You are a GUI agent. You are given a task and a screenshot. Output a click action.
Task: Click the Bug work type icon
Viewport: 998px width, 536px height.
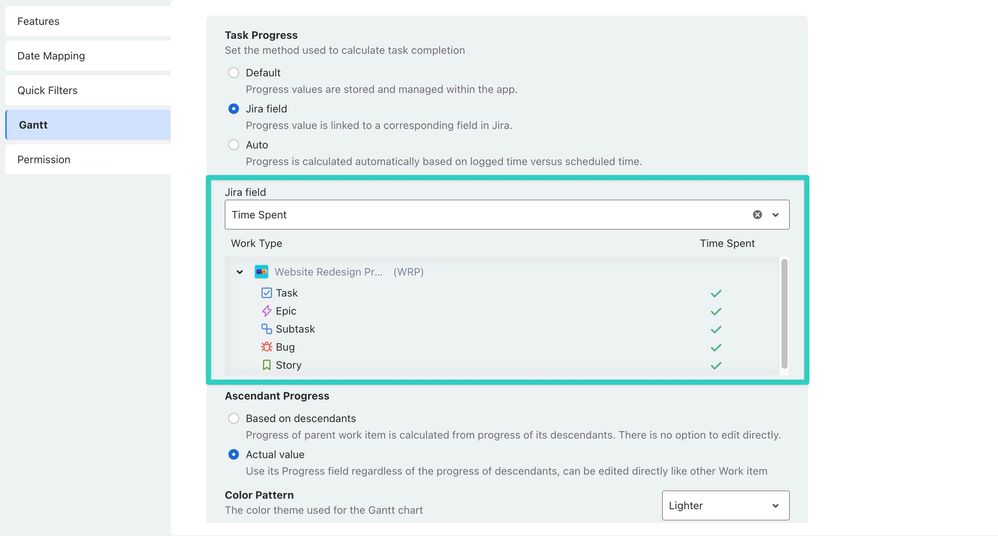[x=267, y=347]
